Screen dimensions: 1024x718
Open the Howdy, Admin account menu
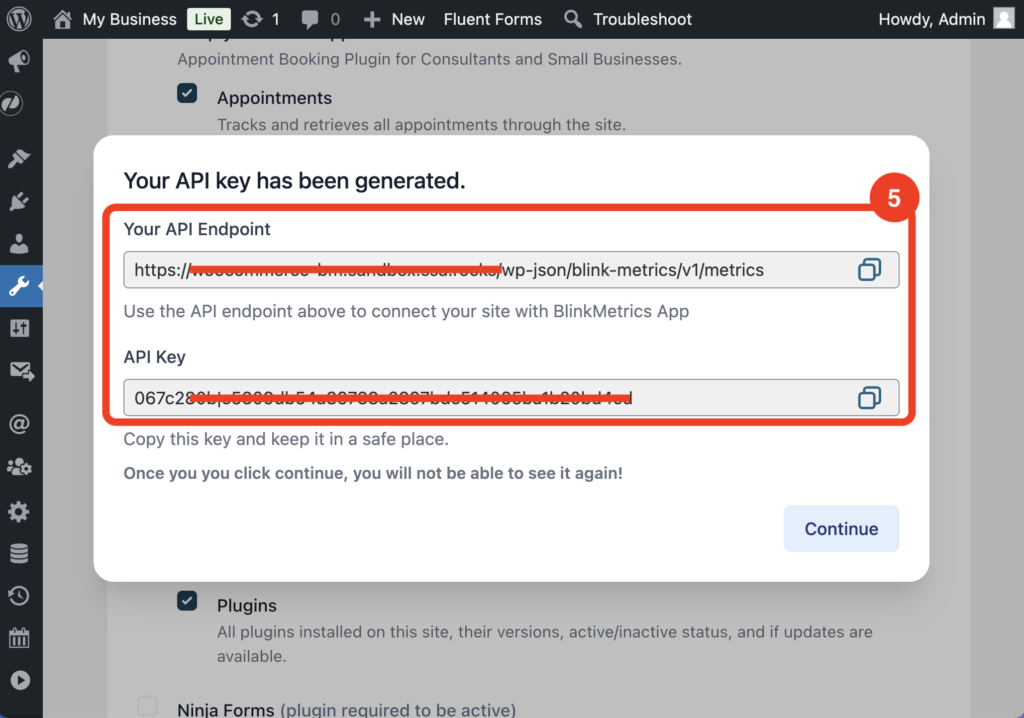pos(945,19)
